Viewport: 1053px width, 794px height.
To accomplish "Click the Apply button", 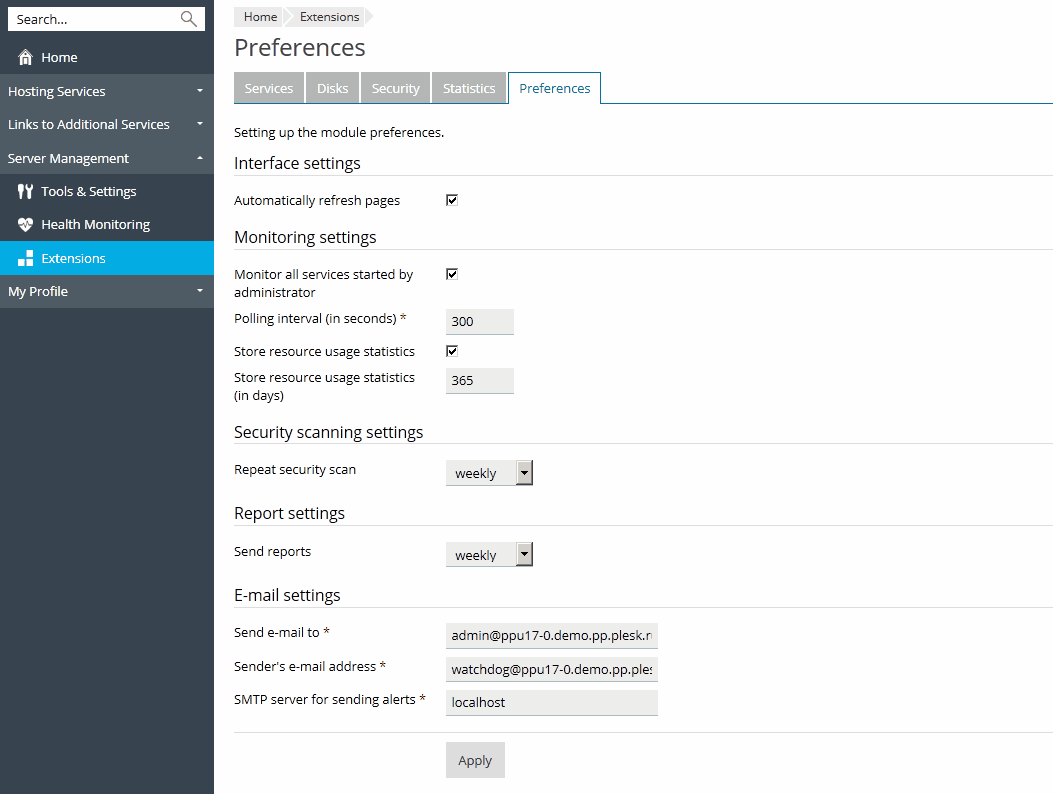I will click(x=475, y=760).
